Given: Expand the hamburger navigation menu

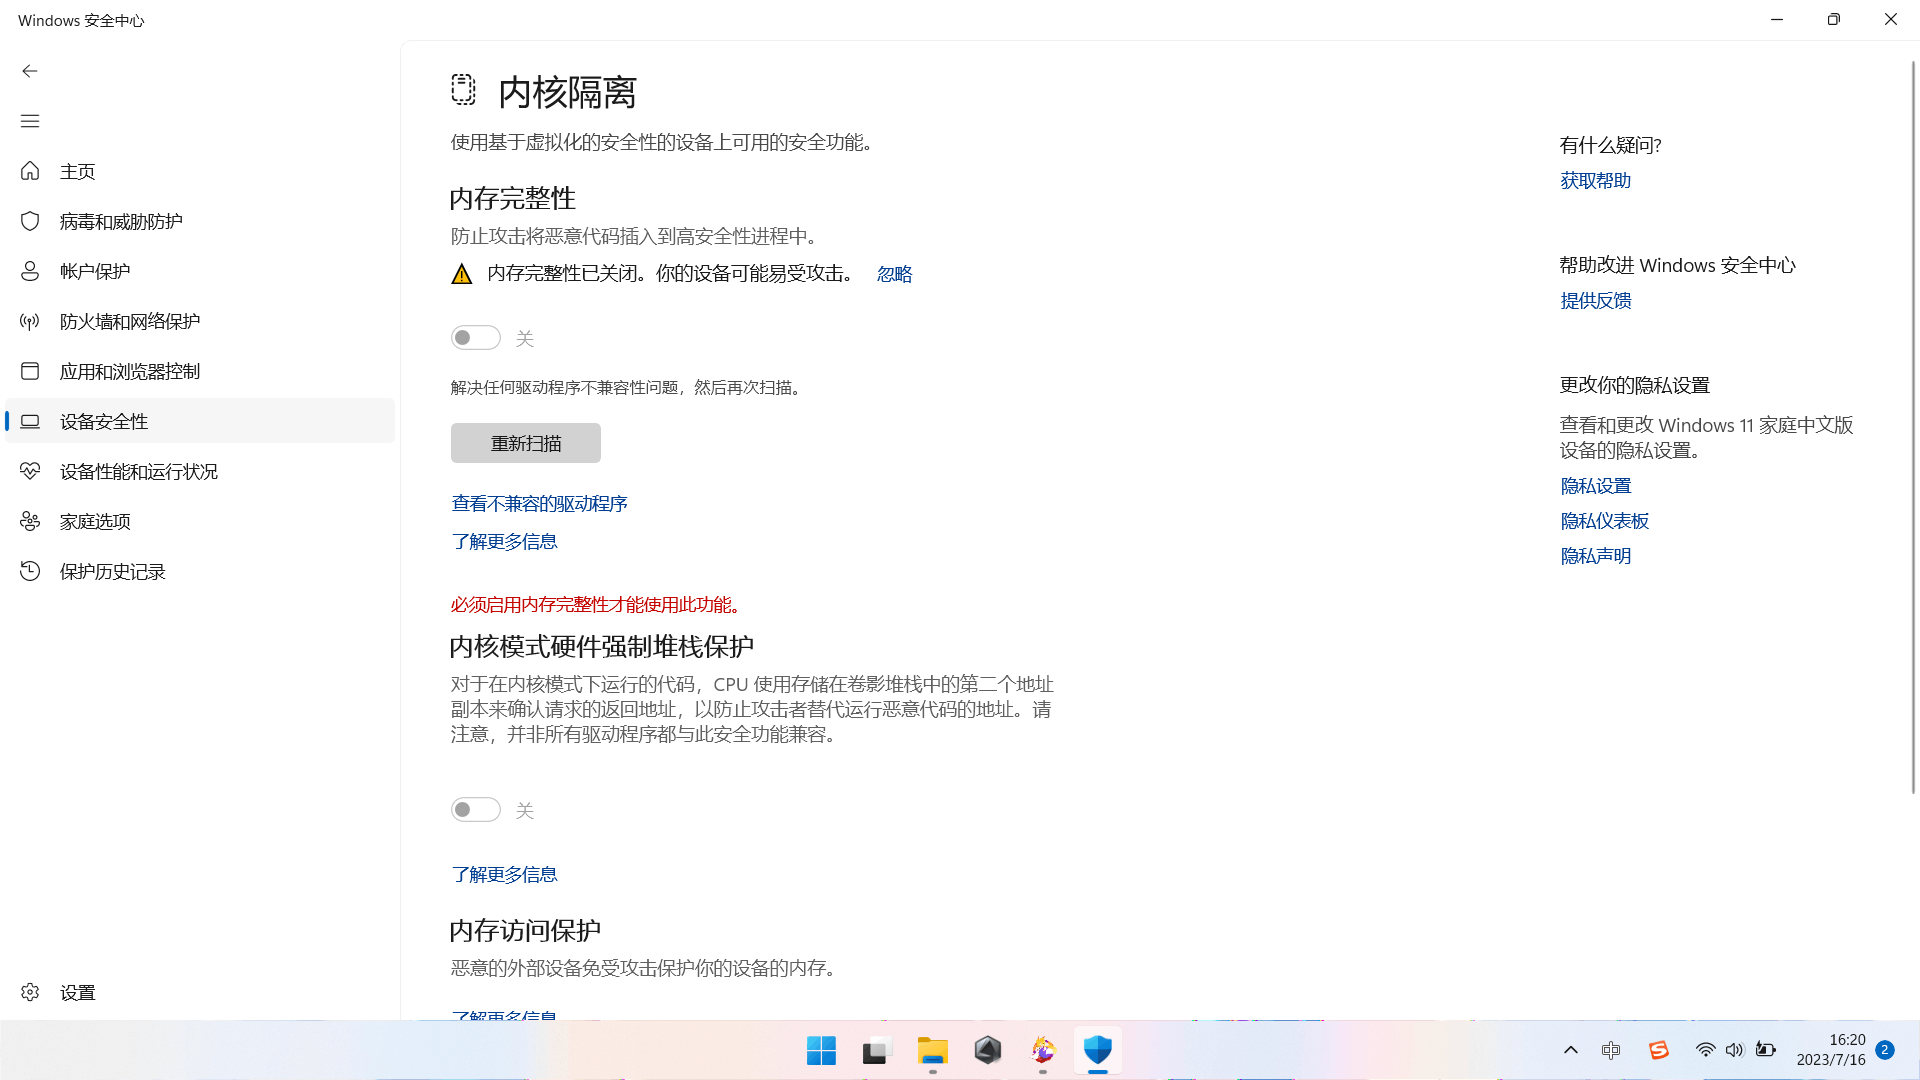Looking at the screenshot, I should click(x=30, y=121).
